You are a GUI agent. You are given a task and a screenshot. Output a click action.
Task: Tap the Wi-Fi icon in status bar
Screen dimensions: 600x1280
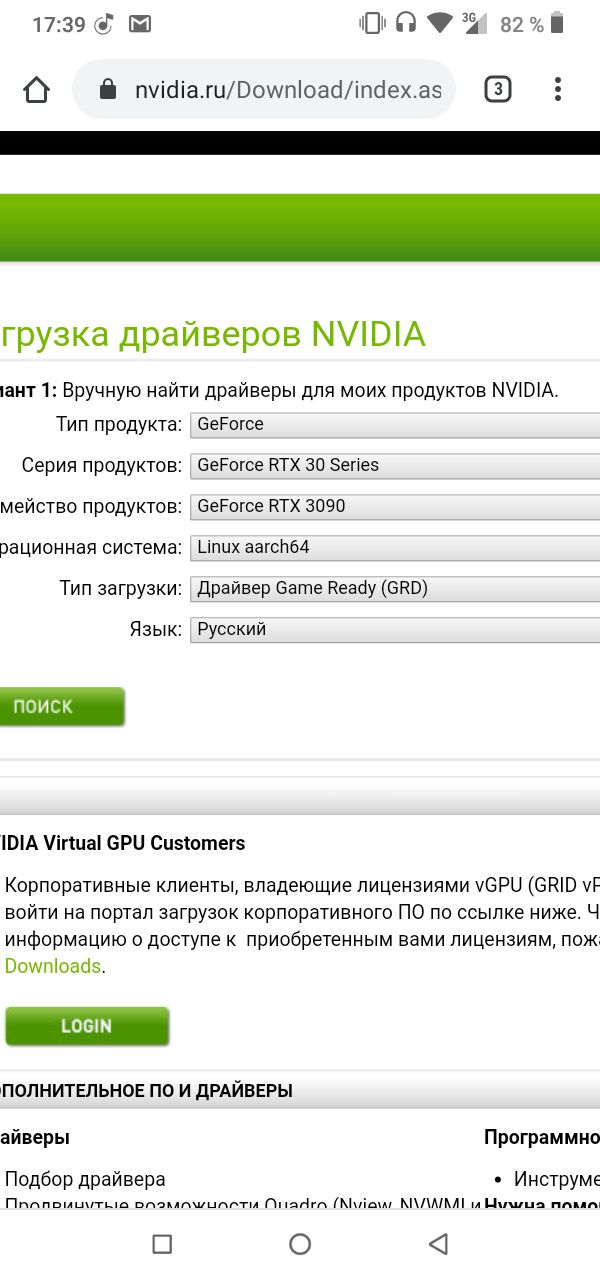coord(438,23)
